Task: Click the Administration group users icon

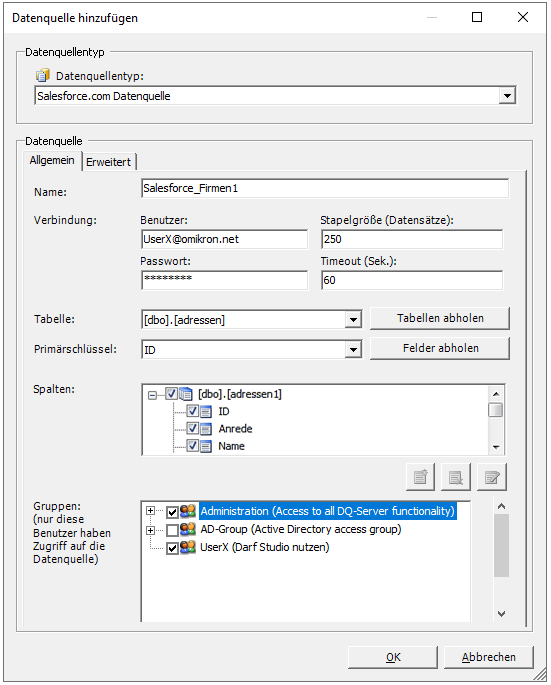Action: pos(188,511)
